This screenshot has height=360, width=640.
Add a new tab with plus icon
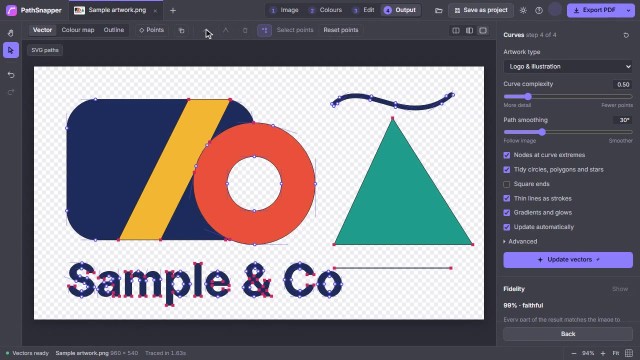point(173,11)
